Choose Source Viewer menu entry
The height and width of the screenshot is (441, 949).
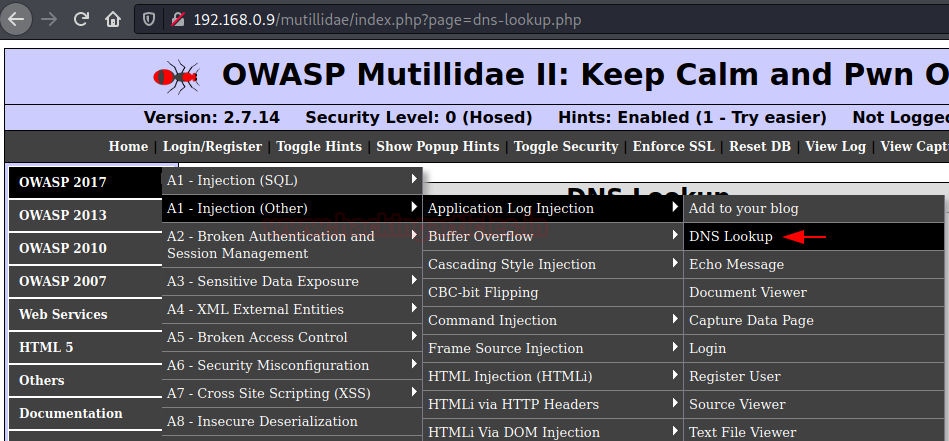[x=814, y=404]
